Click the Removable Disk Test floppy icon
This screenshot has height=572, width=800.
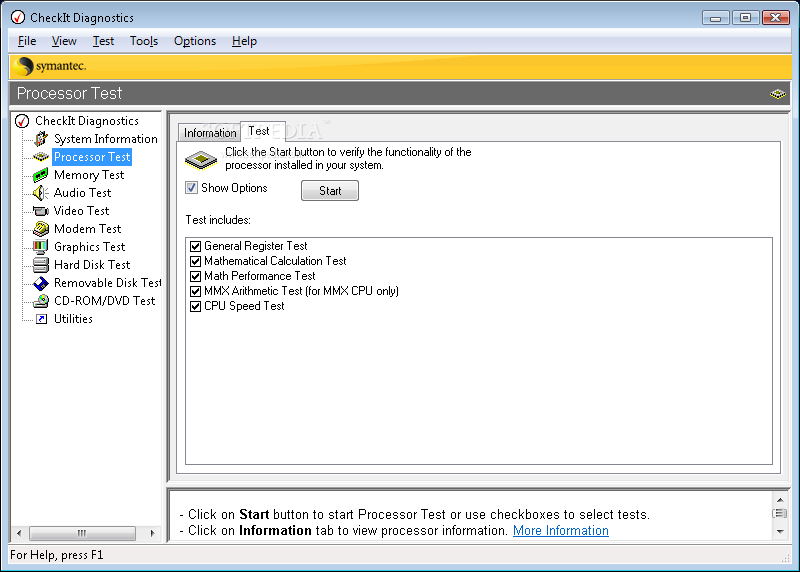41,283
